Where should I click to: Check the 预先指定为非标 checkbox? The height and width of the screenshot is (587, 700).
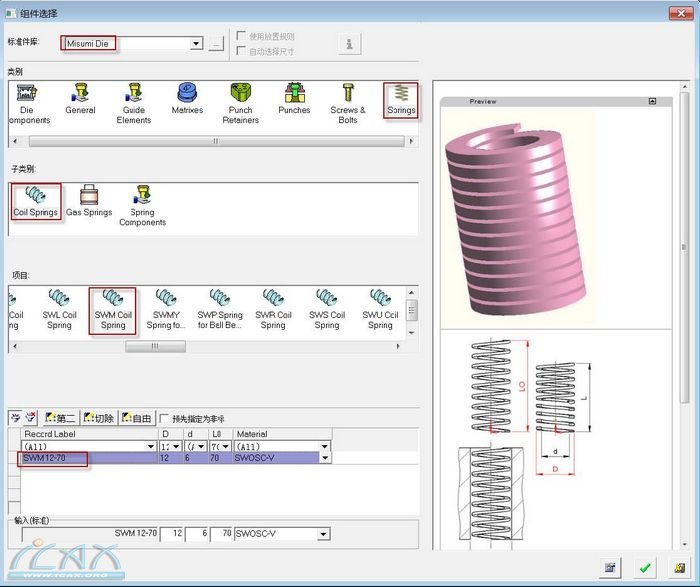164,418
